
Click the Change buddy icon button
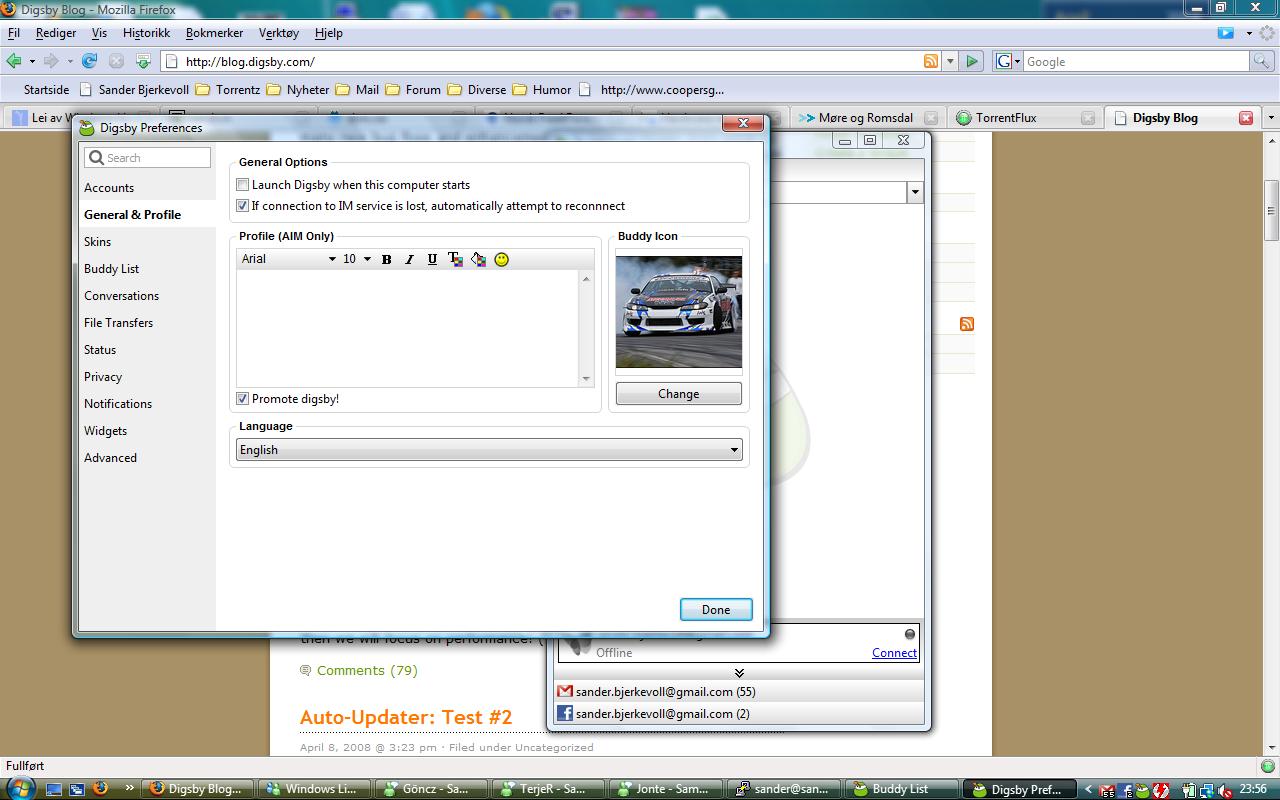point(678,394)
